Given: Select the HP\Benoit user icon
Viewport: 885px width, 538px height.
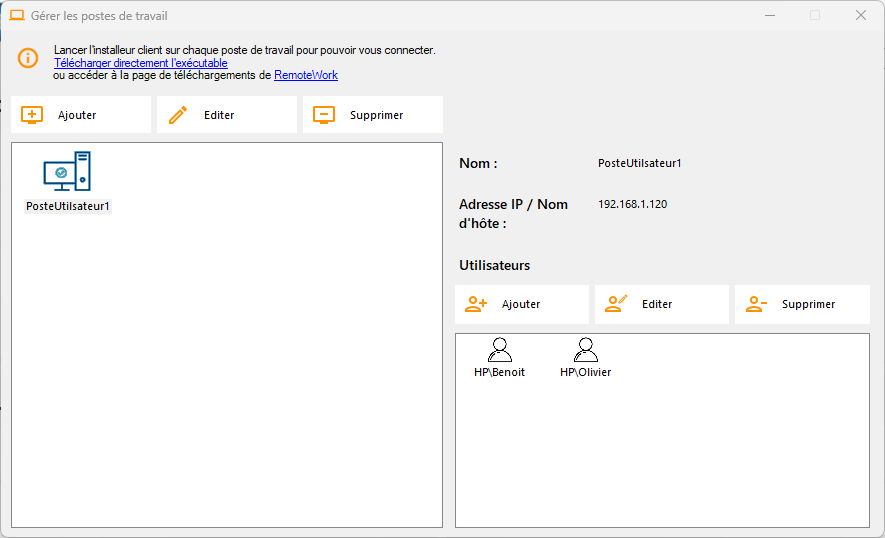Looking at the screenshot, I should [499, 350].
